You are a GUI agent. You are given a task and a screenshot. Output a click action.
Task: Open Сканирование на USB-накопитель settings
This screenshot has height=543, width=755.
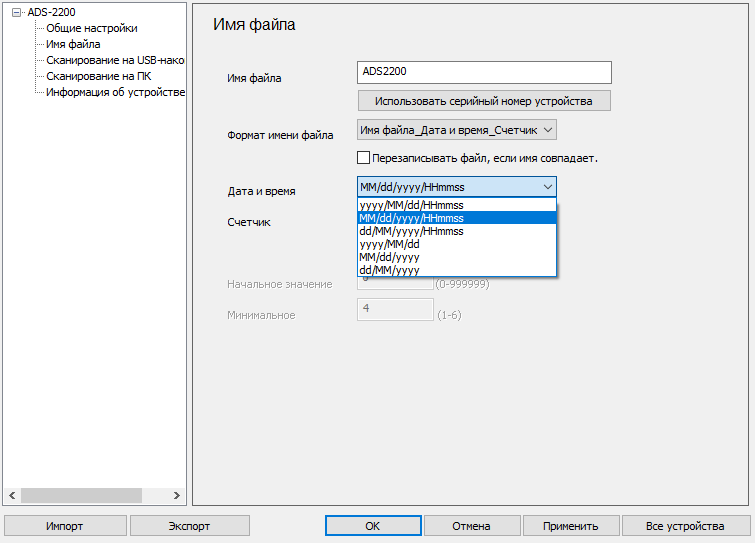115,60
